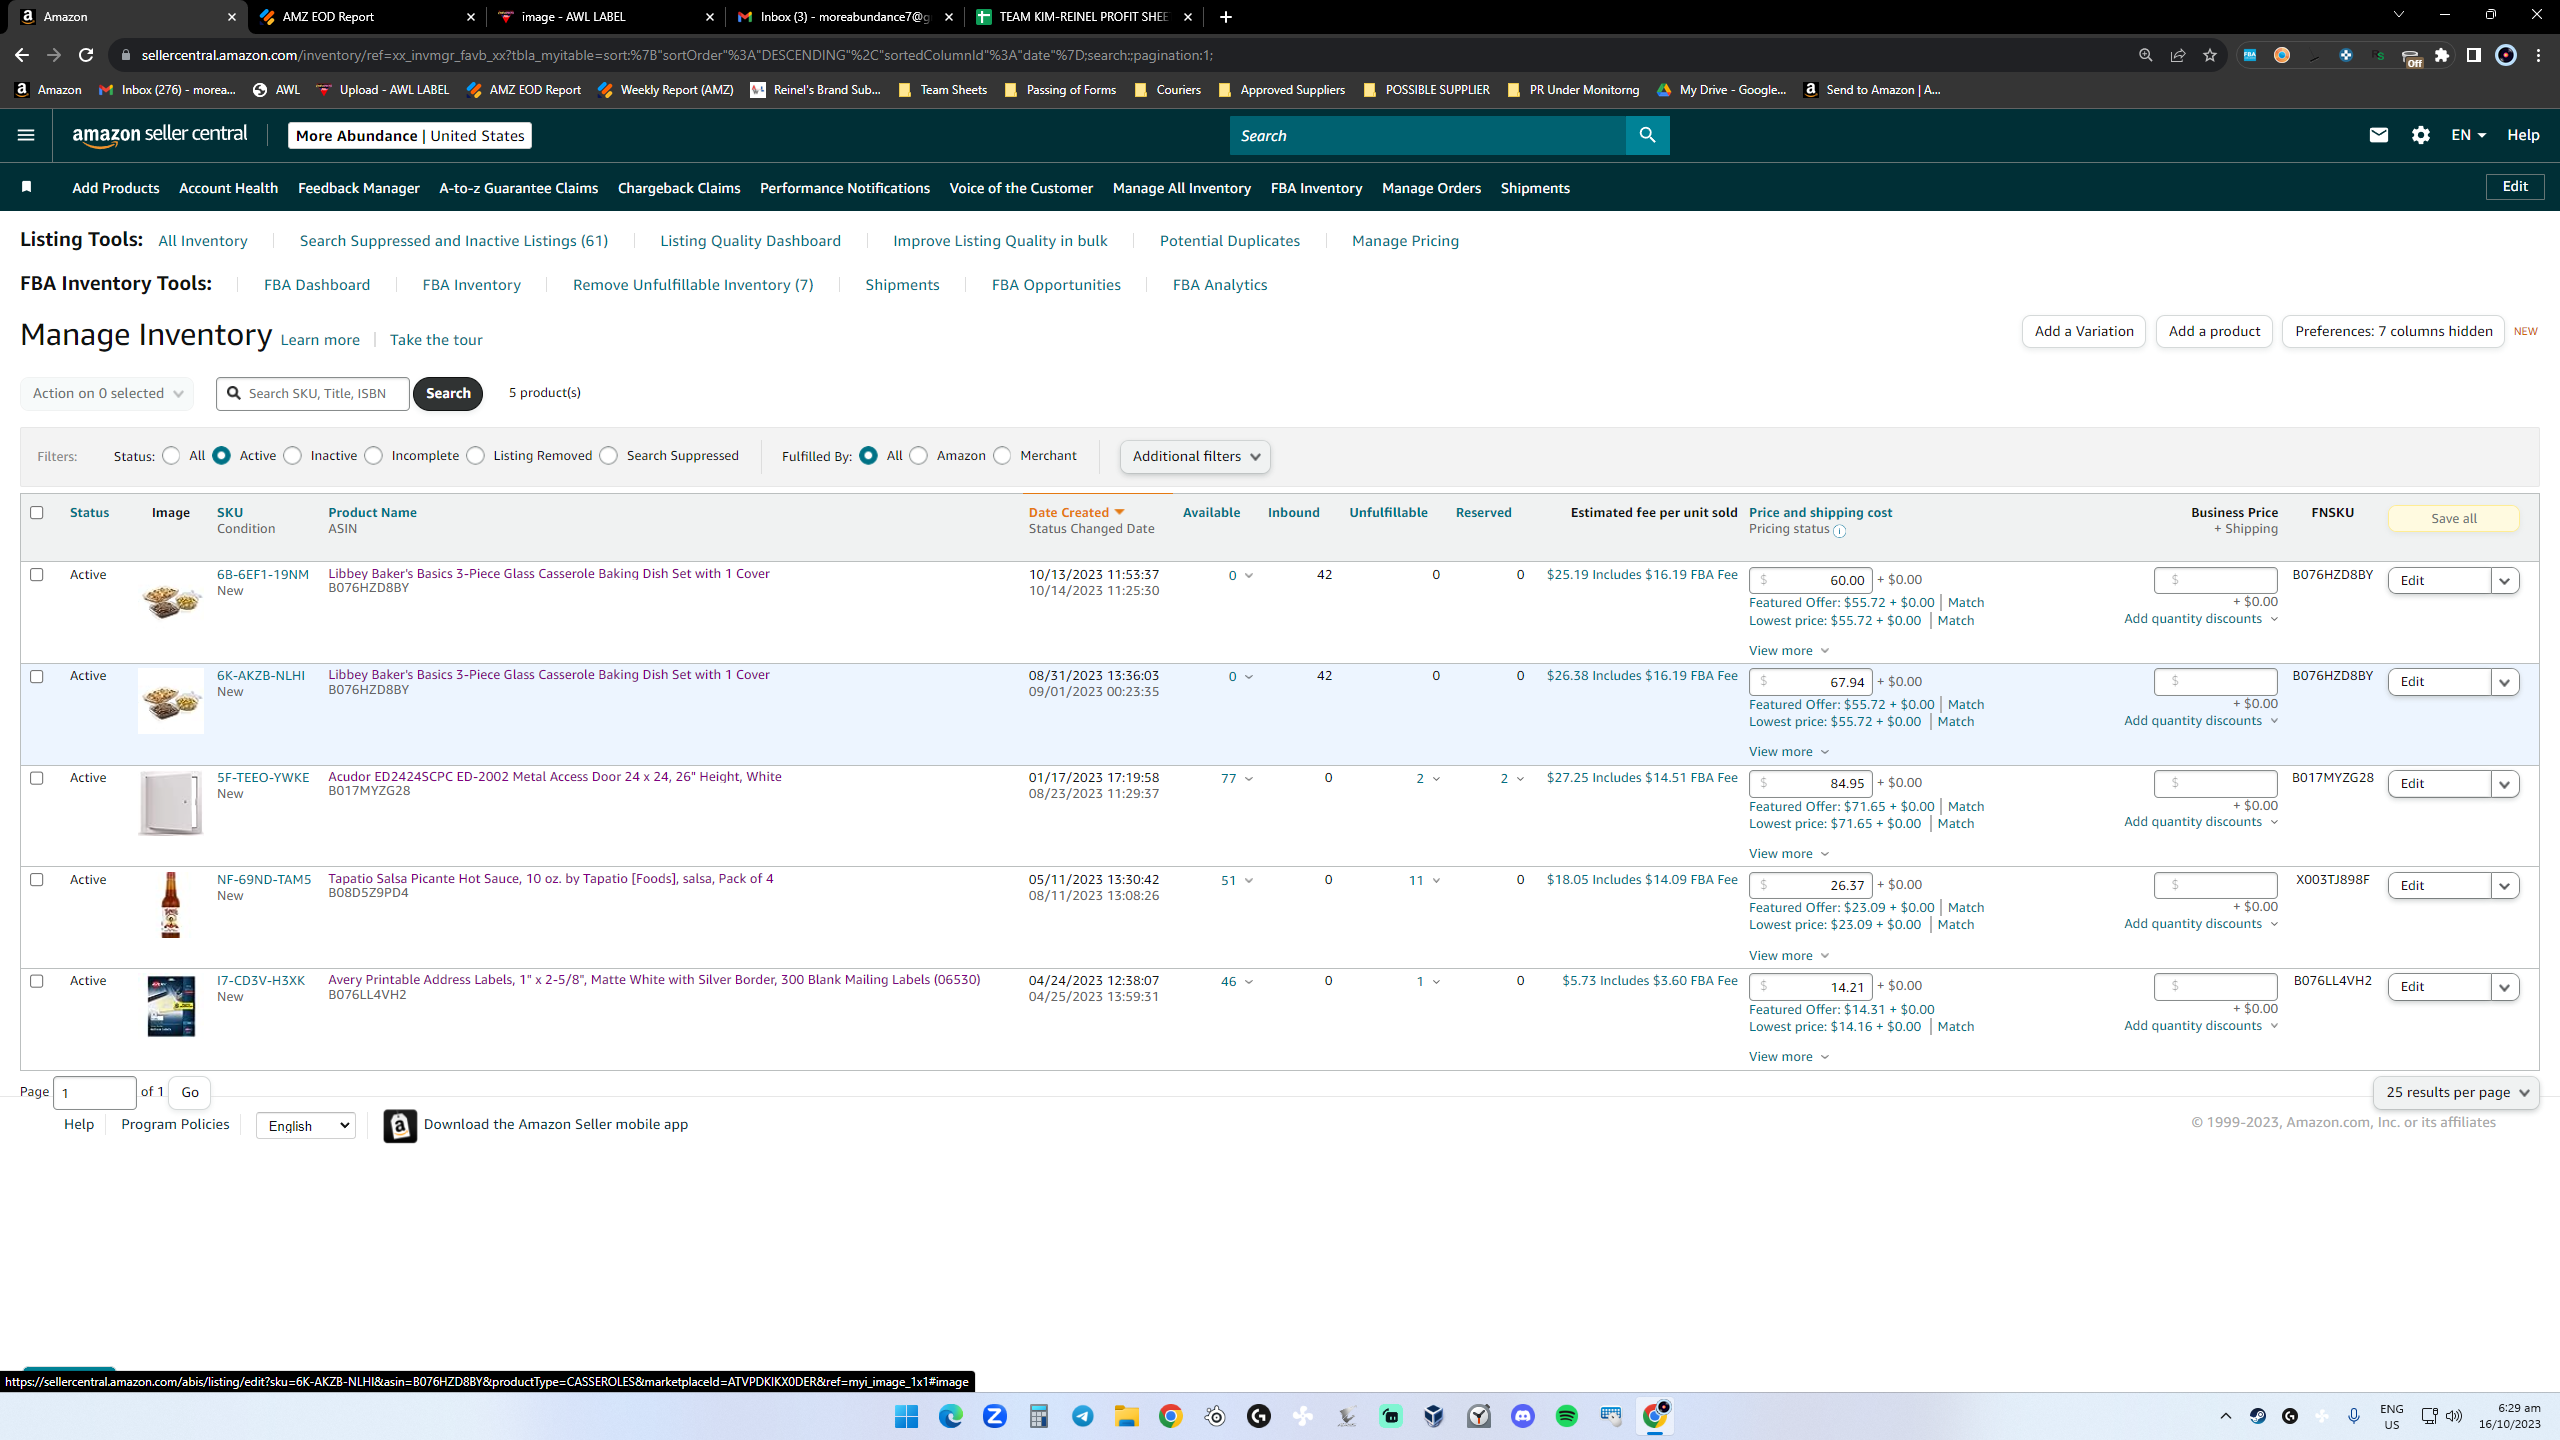Click Match next to Featured Offer for 6K-AKZB-NLHI
This screenshot has height=1440, width=2560.
point(1966,704)
